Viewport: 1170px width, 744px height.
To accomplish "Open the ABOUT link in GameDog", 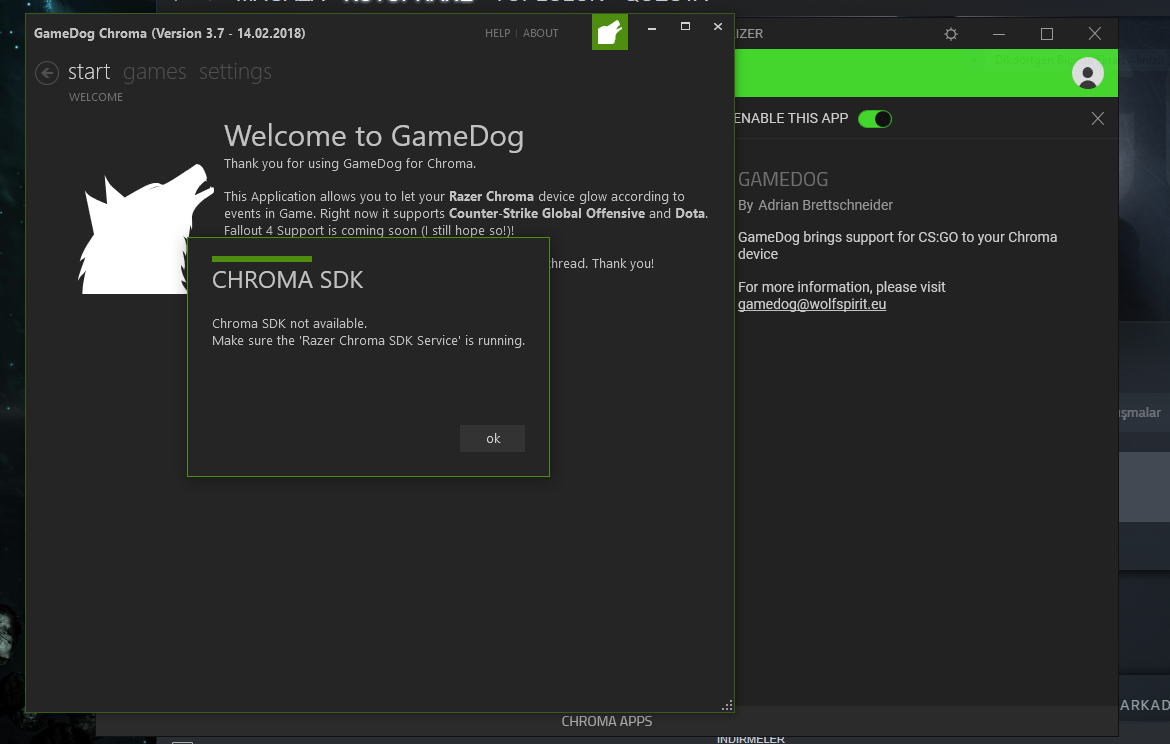I will [540, 33].
